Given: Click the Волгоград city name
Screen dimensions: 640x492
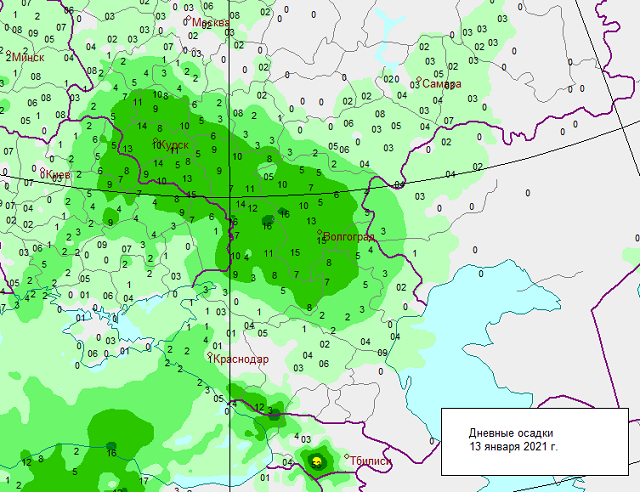Looking at the screenshot, I should coord(348,237).
